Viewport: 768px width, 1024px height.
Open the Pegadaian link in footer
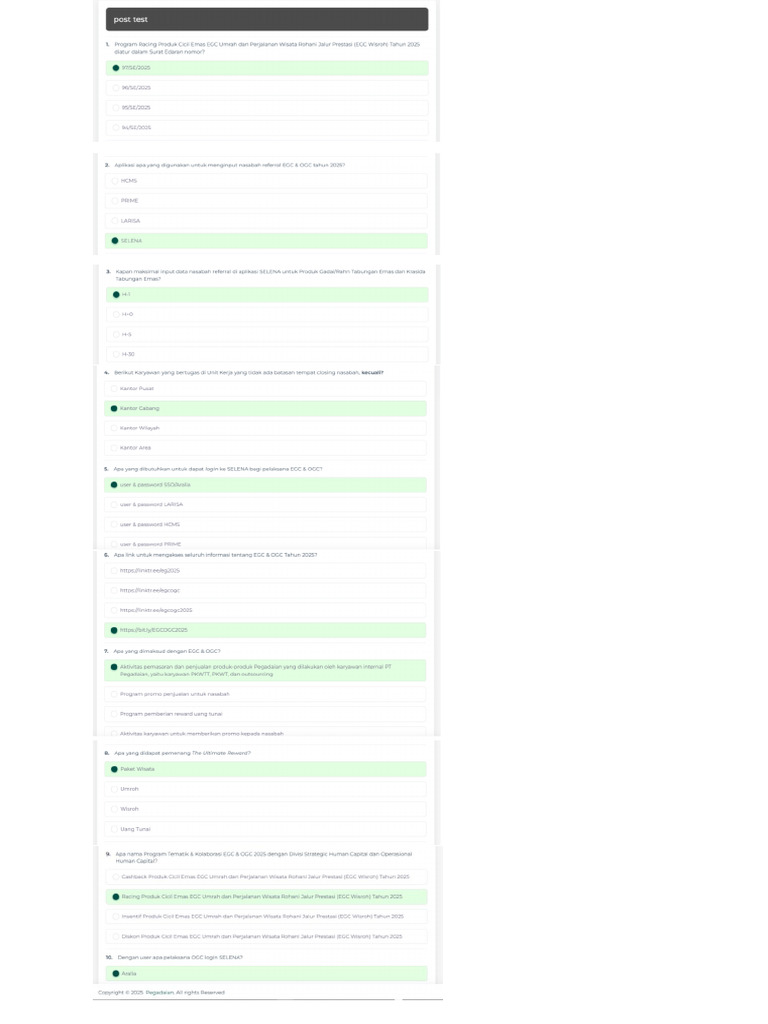coord(159,993)
